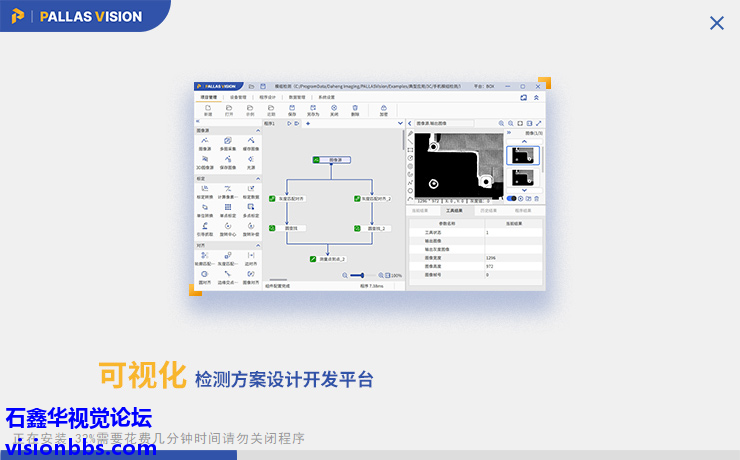Select the 多图采集 multi-image capture tool

click(227, 142)
